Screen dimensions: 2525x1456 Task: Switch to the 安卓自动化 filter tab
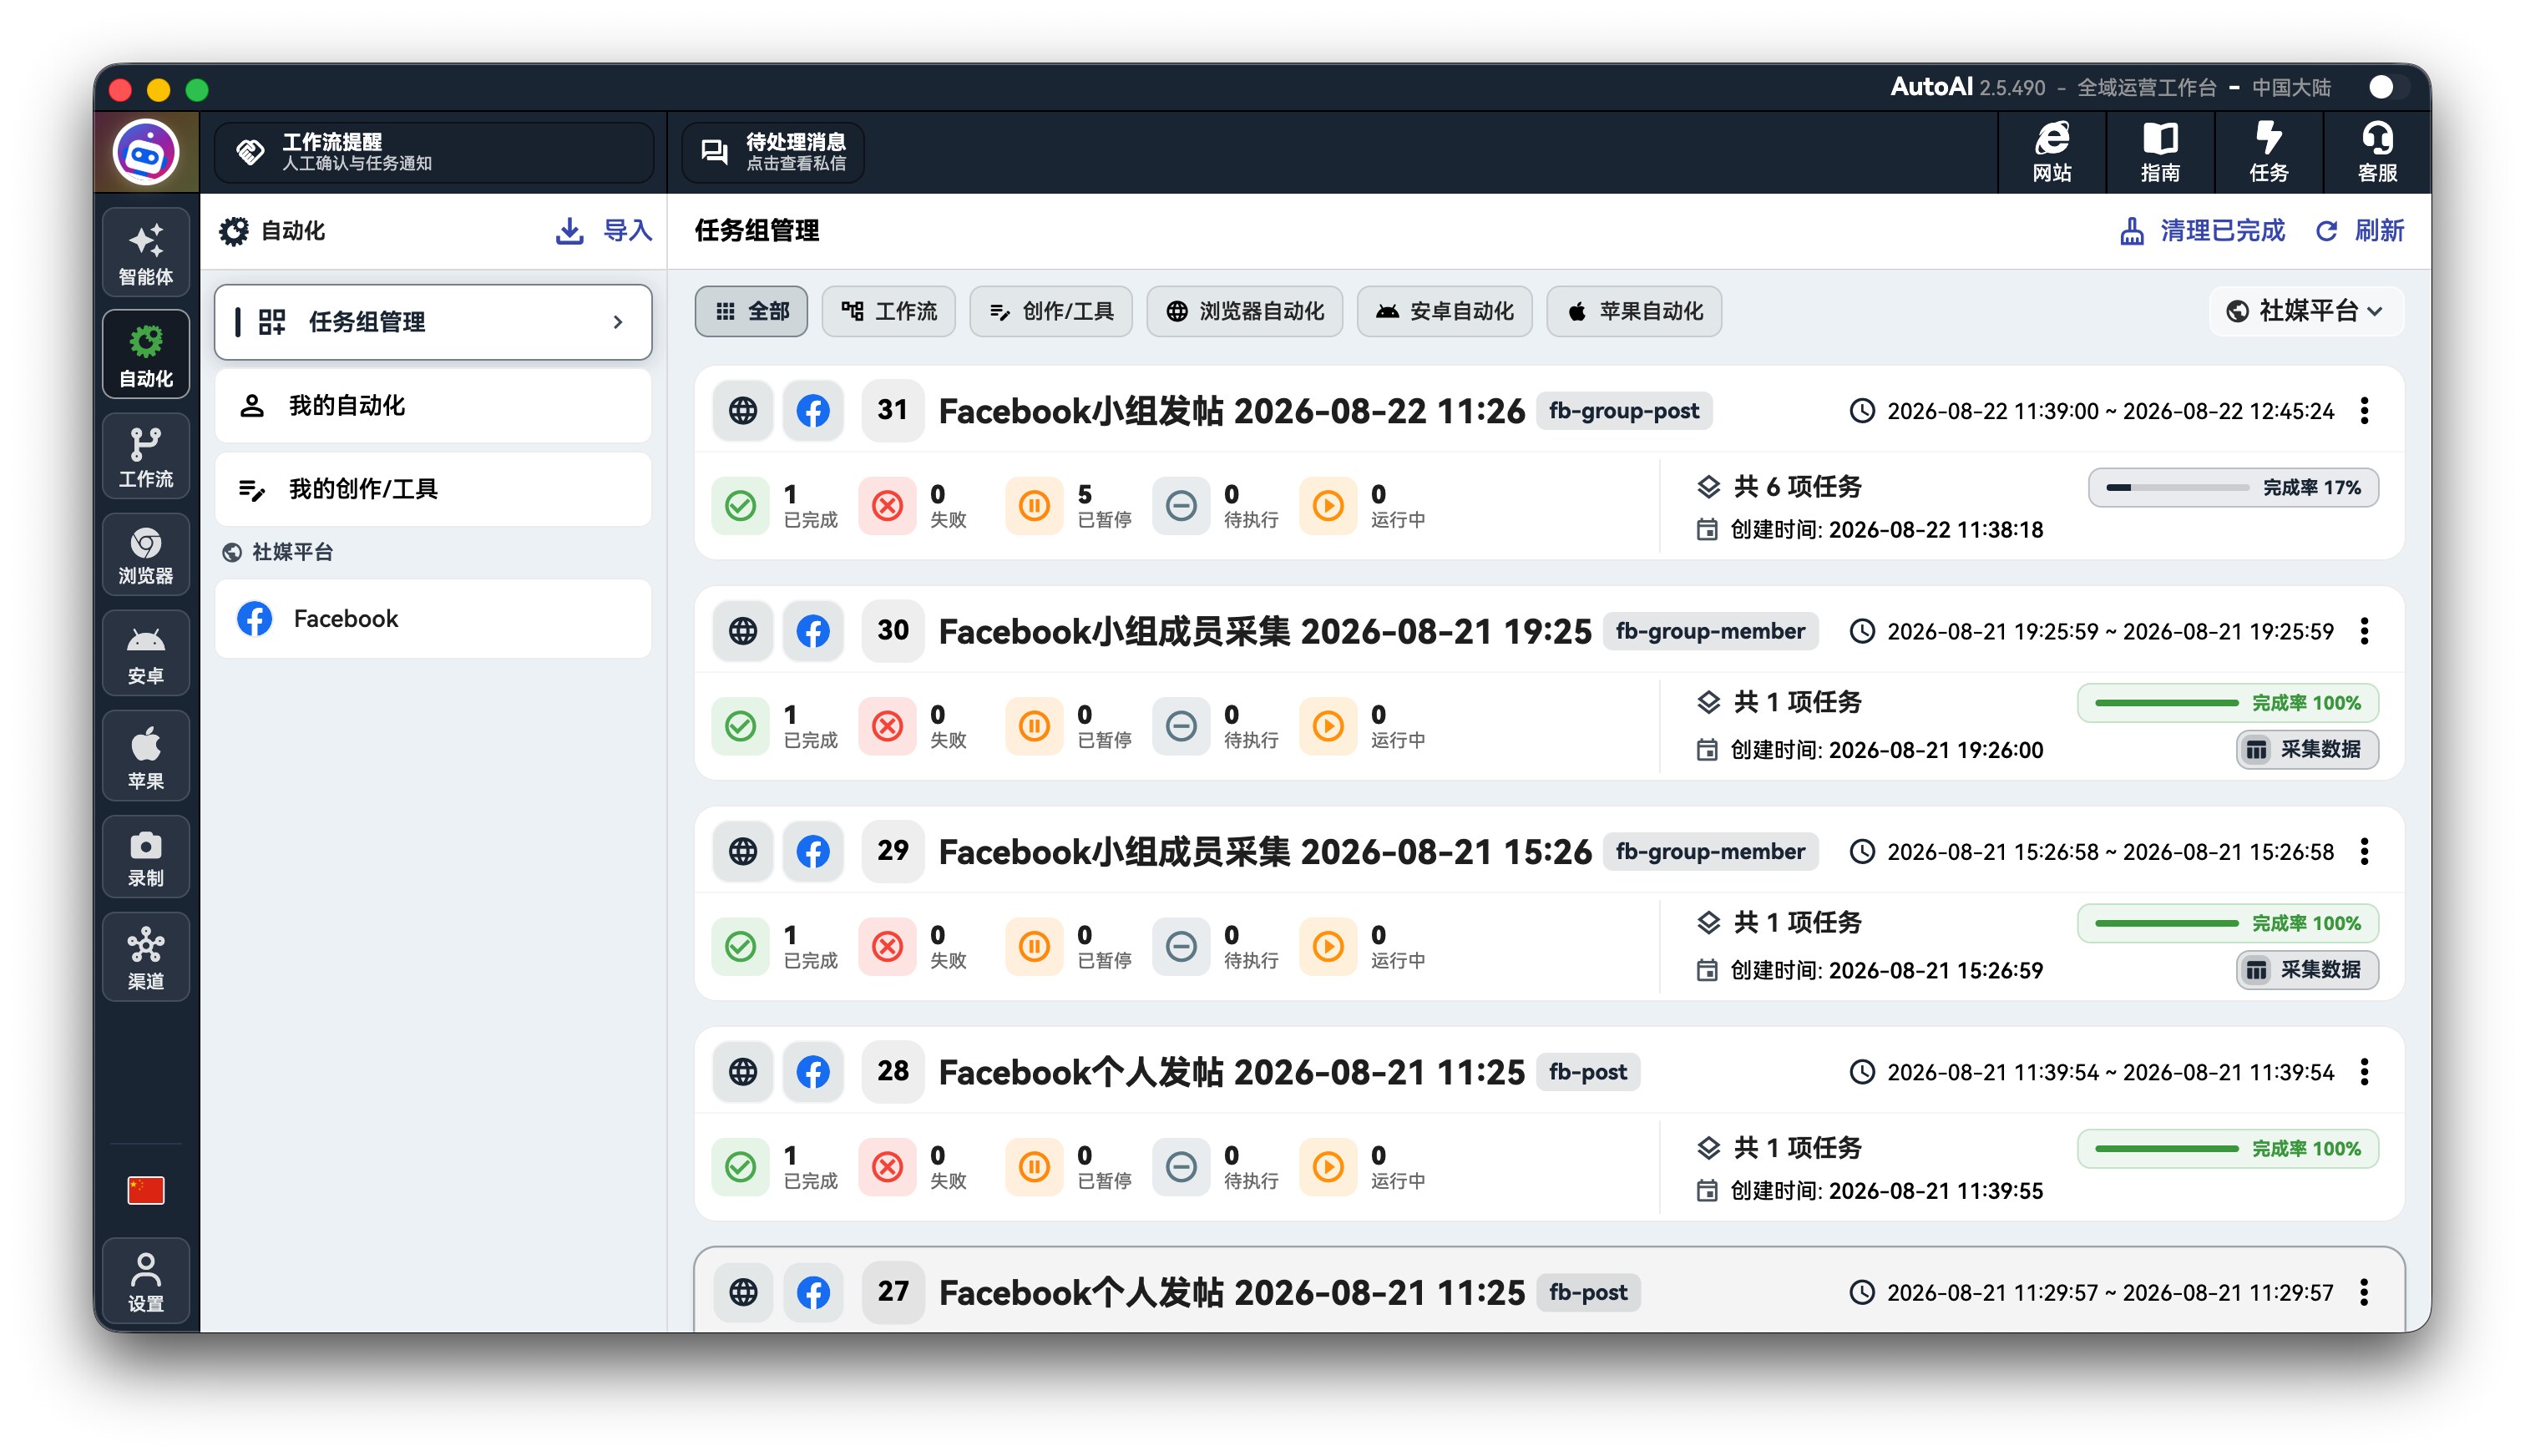pos(1444,311)
